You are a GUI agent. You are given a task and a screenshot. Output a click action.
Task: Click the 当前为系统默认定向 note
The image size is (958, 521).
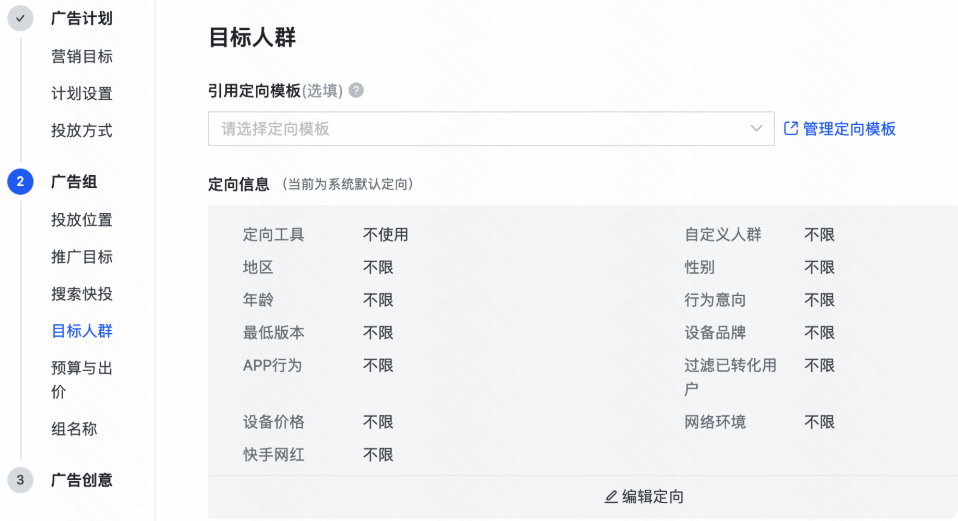click(x=348, y=184)
